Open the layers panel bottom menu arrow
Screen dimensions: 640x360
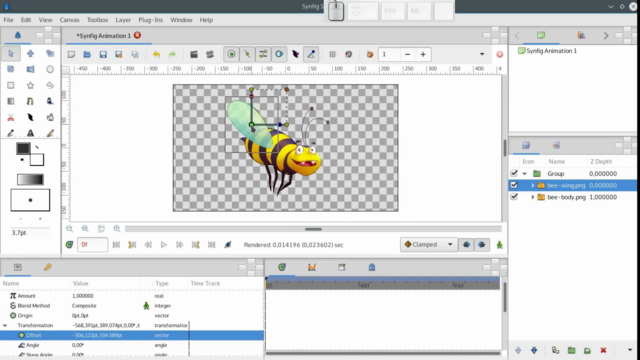[630, 350]
